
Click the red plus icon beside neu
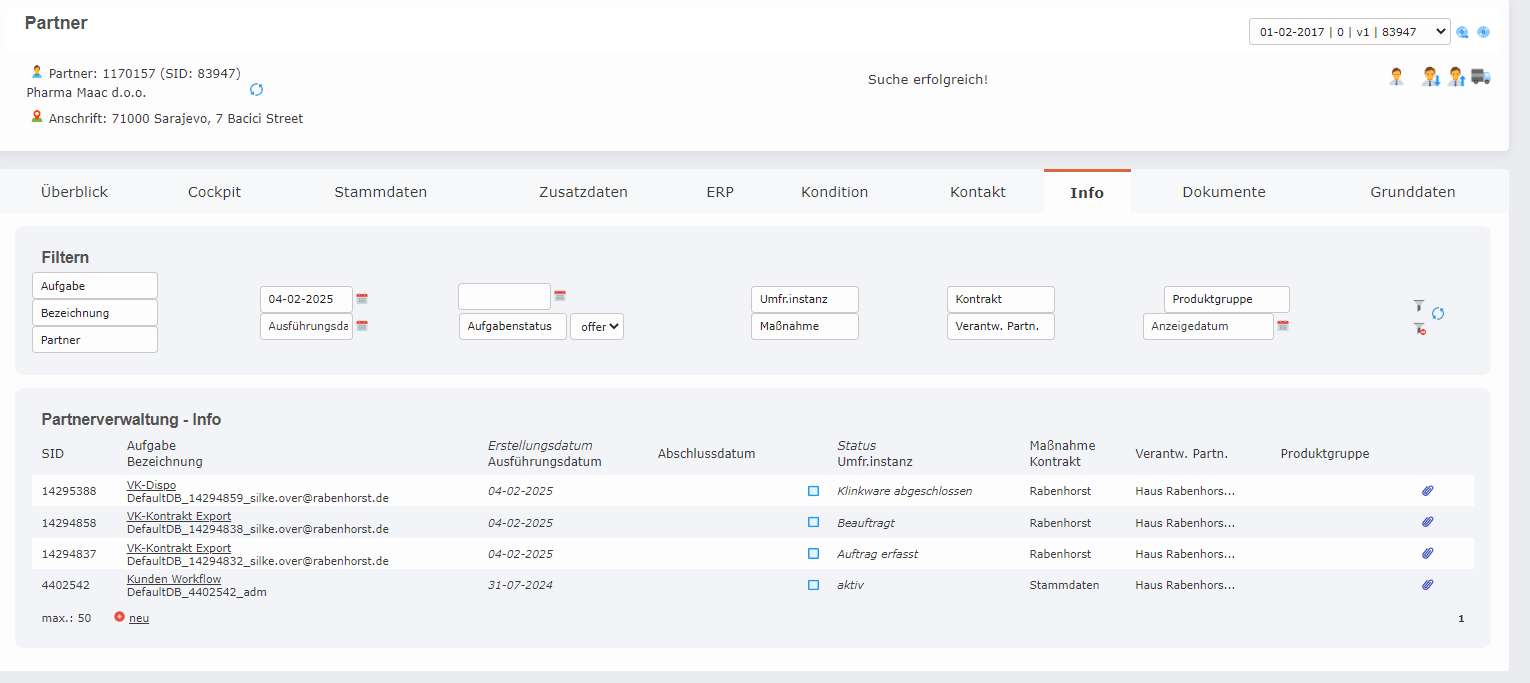tap(120, 617)
